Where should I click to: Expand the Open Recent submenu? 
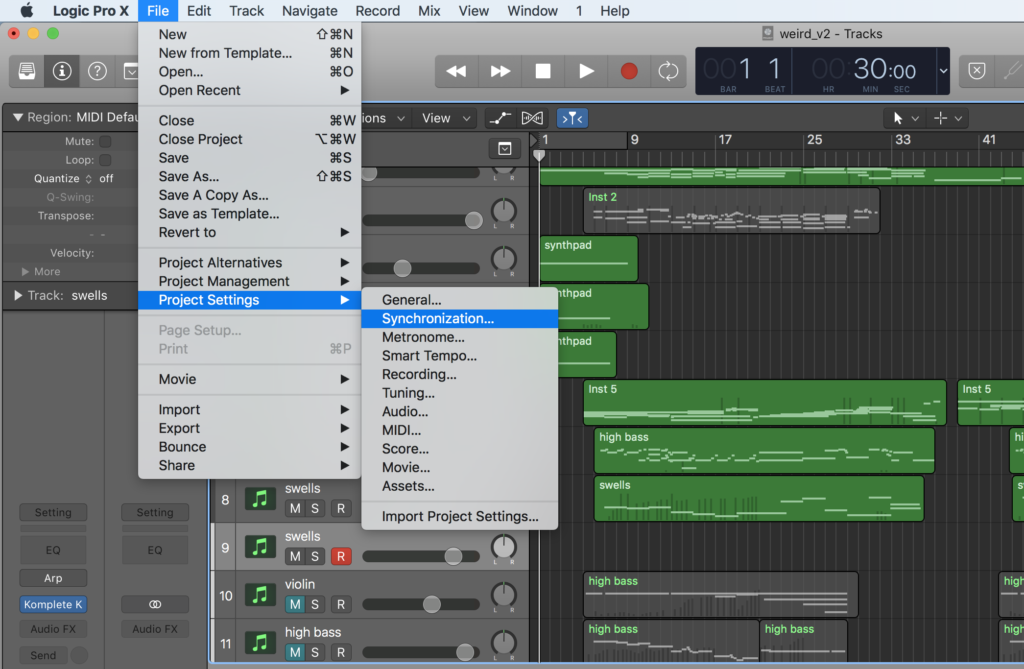249,90
